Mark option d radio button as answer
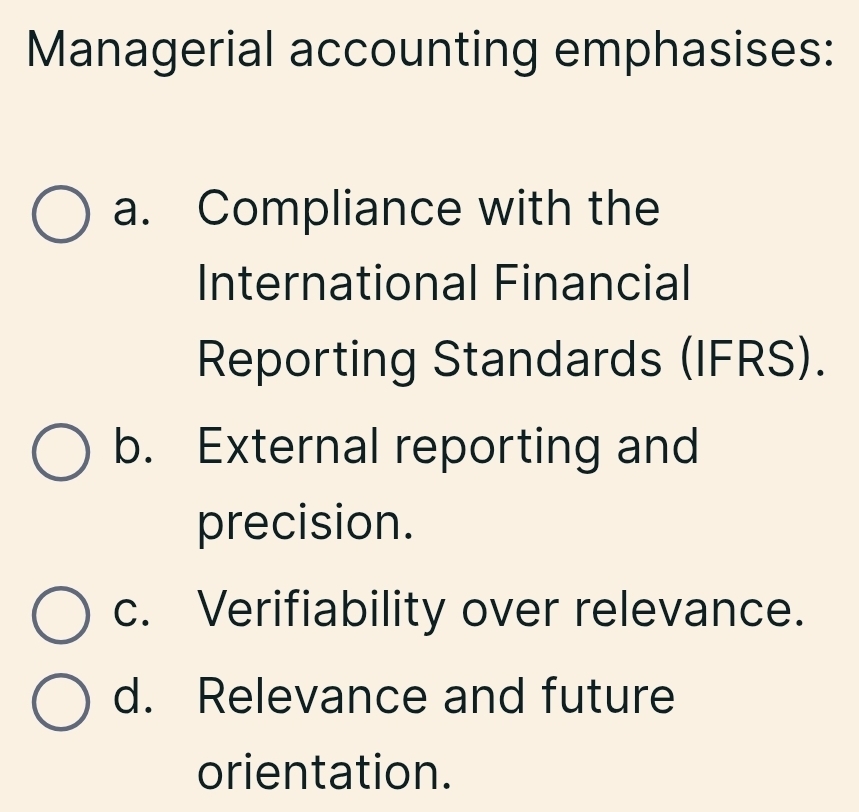 coord(61,700)
